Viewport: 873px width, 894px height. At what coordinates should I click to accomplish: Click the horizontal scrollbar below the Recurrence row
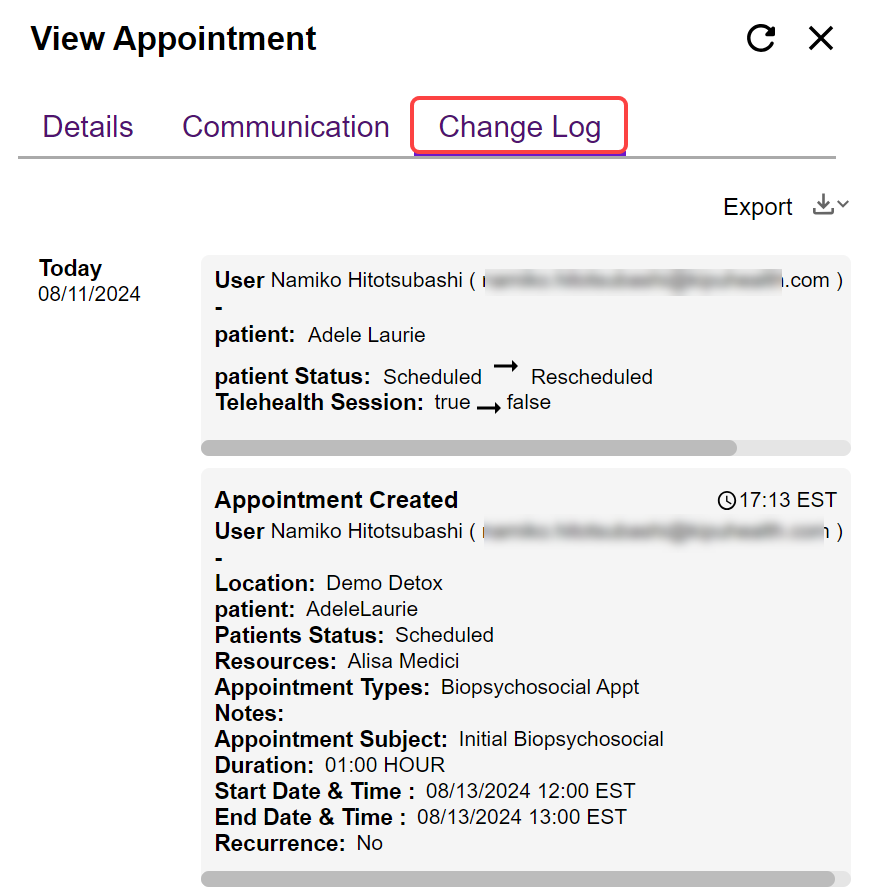tap(518, 879)
